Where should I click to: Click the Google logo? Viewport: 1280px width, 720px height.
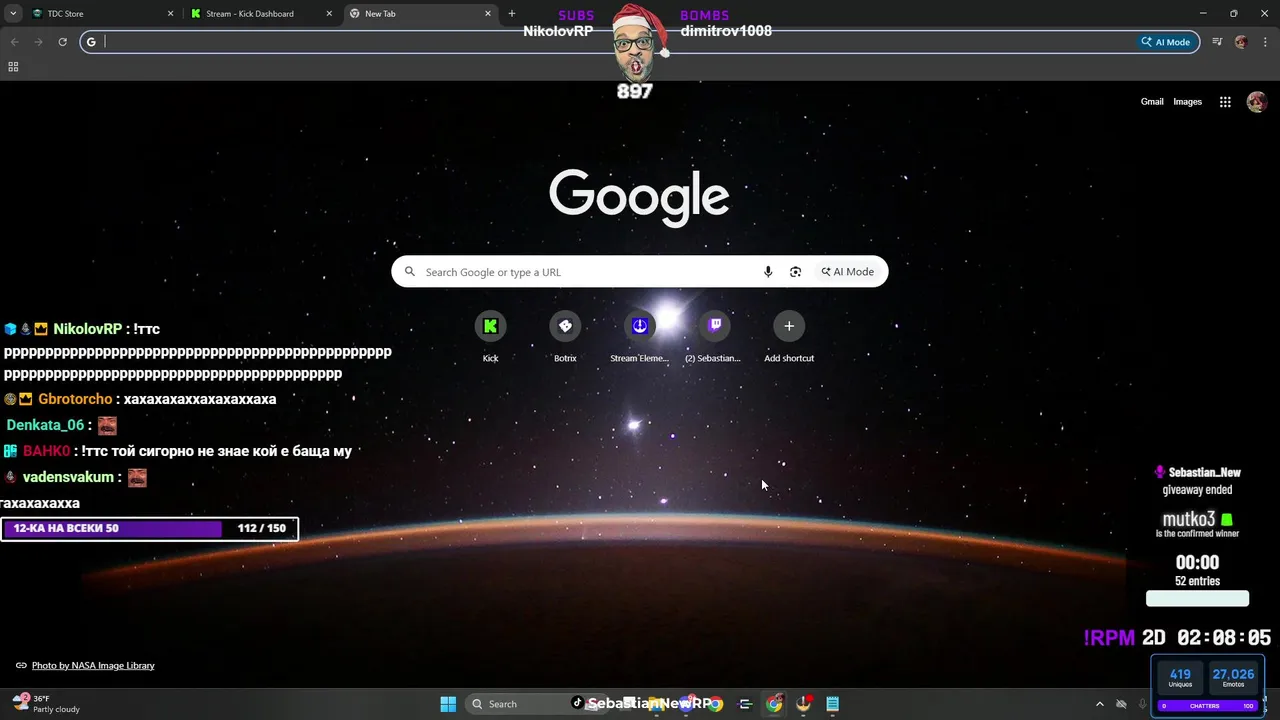tap(639, 197)
